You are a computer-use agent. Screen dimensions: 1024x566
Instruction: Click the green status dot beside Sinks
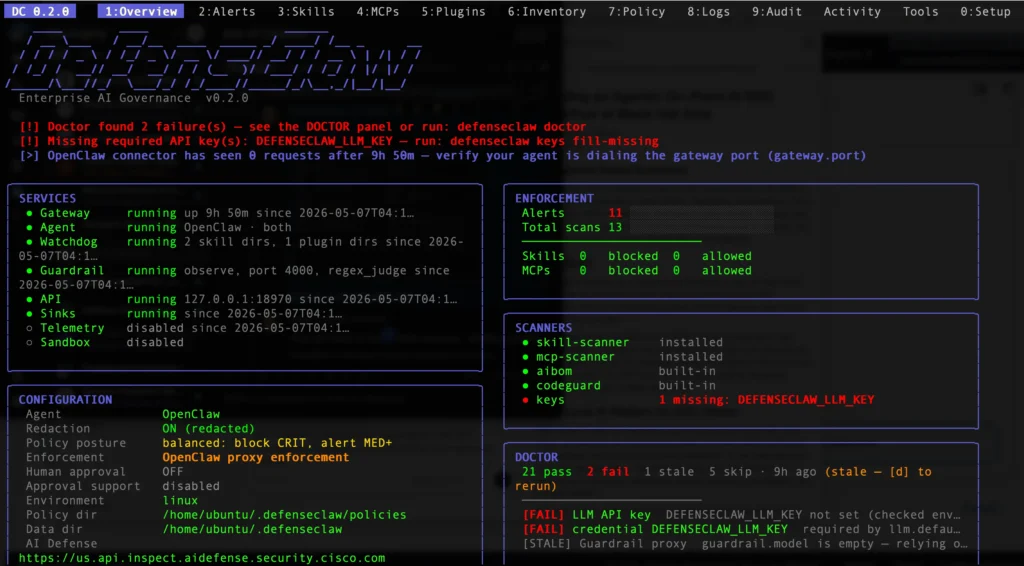[29, 313]
